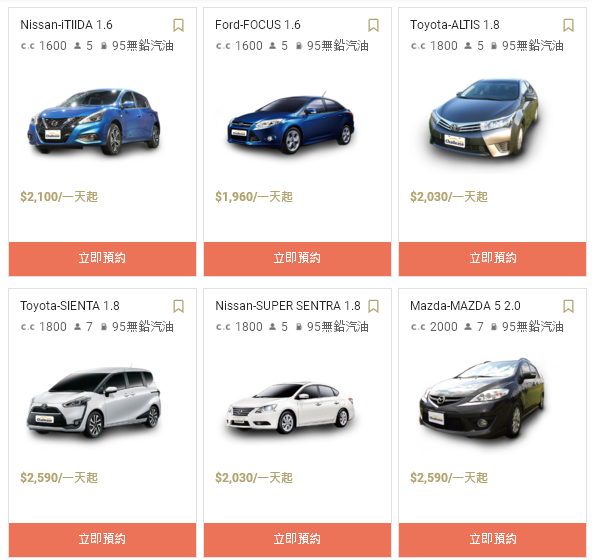Image resolution: width=600 pixels, height=560 pixels.
Task: Bookmark the Toyota-SIENTA 1.8 car
Action: [178, 306]
